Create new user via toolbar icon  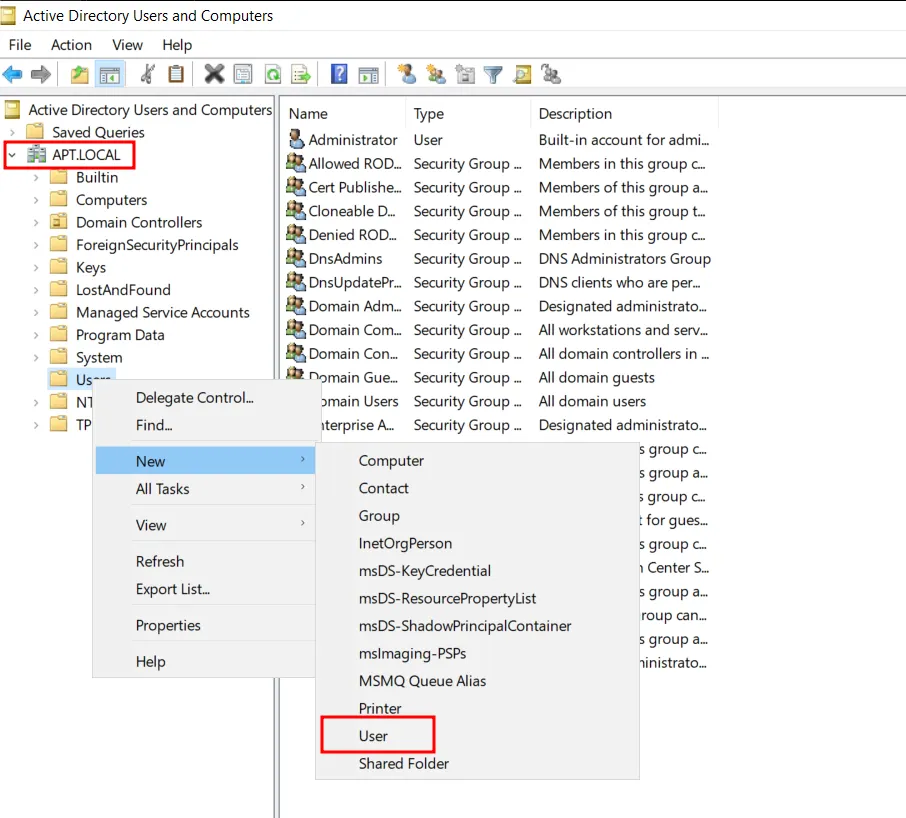[x=407, y=75]
